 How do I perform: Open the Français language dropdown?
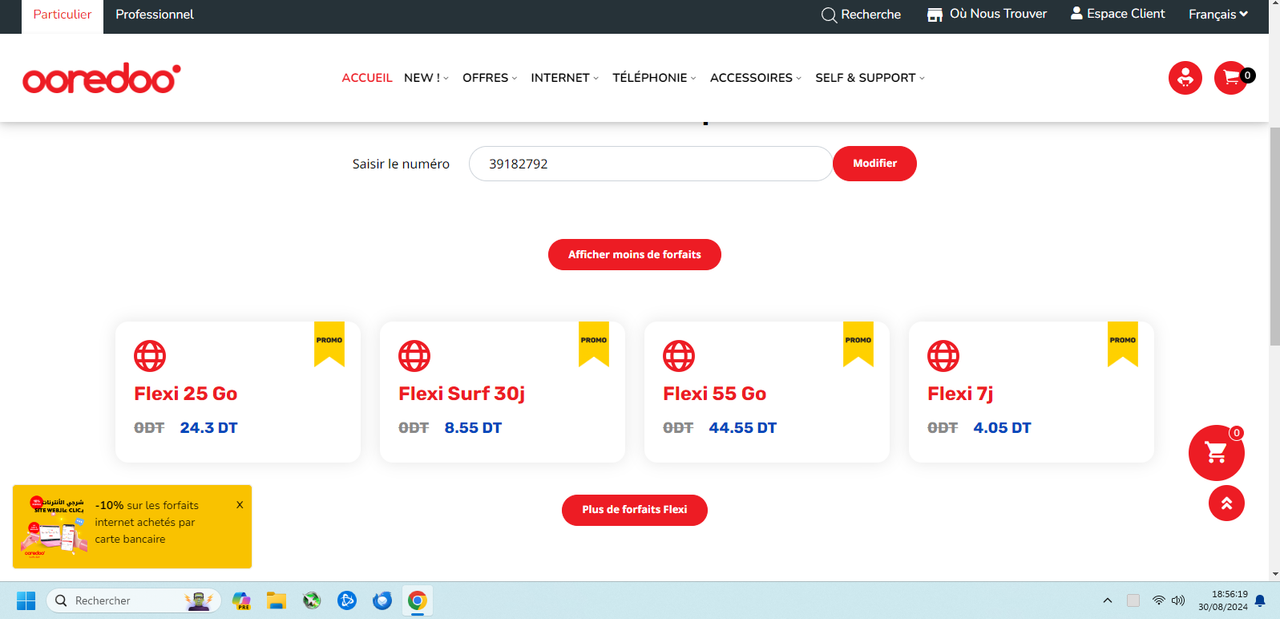[1218, 14]
